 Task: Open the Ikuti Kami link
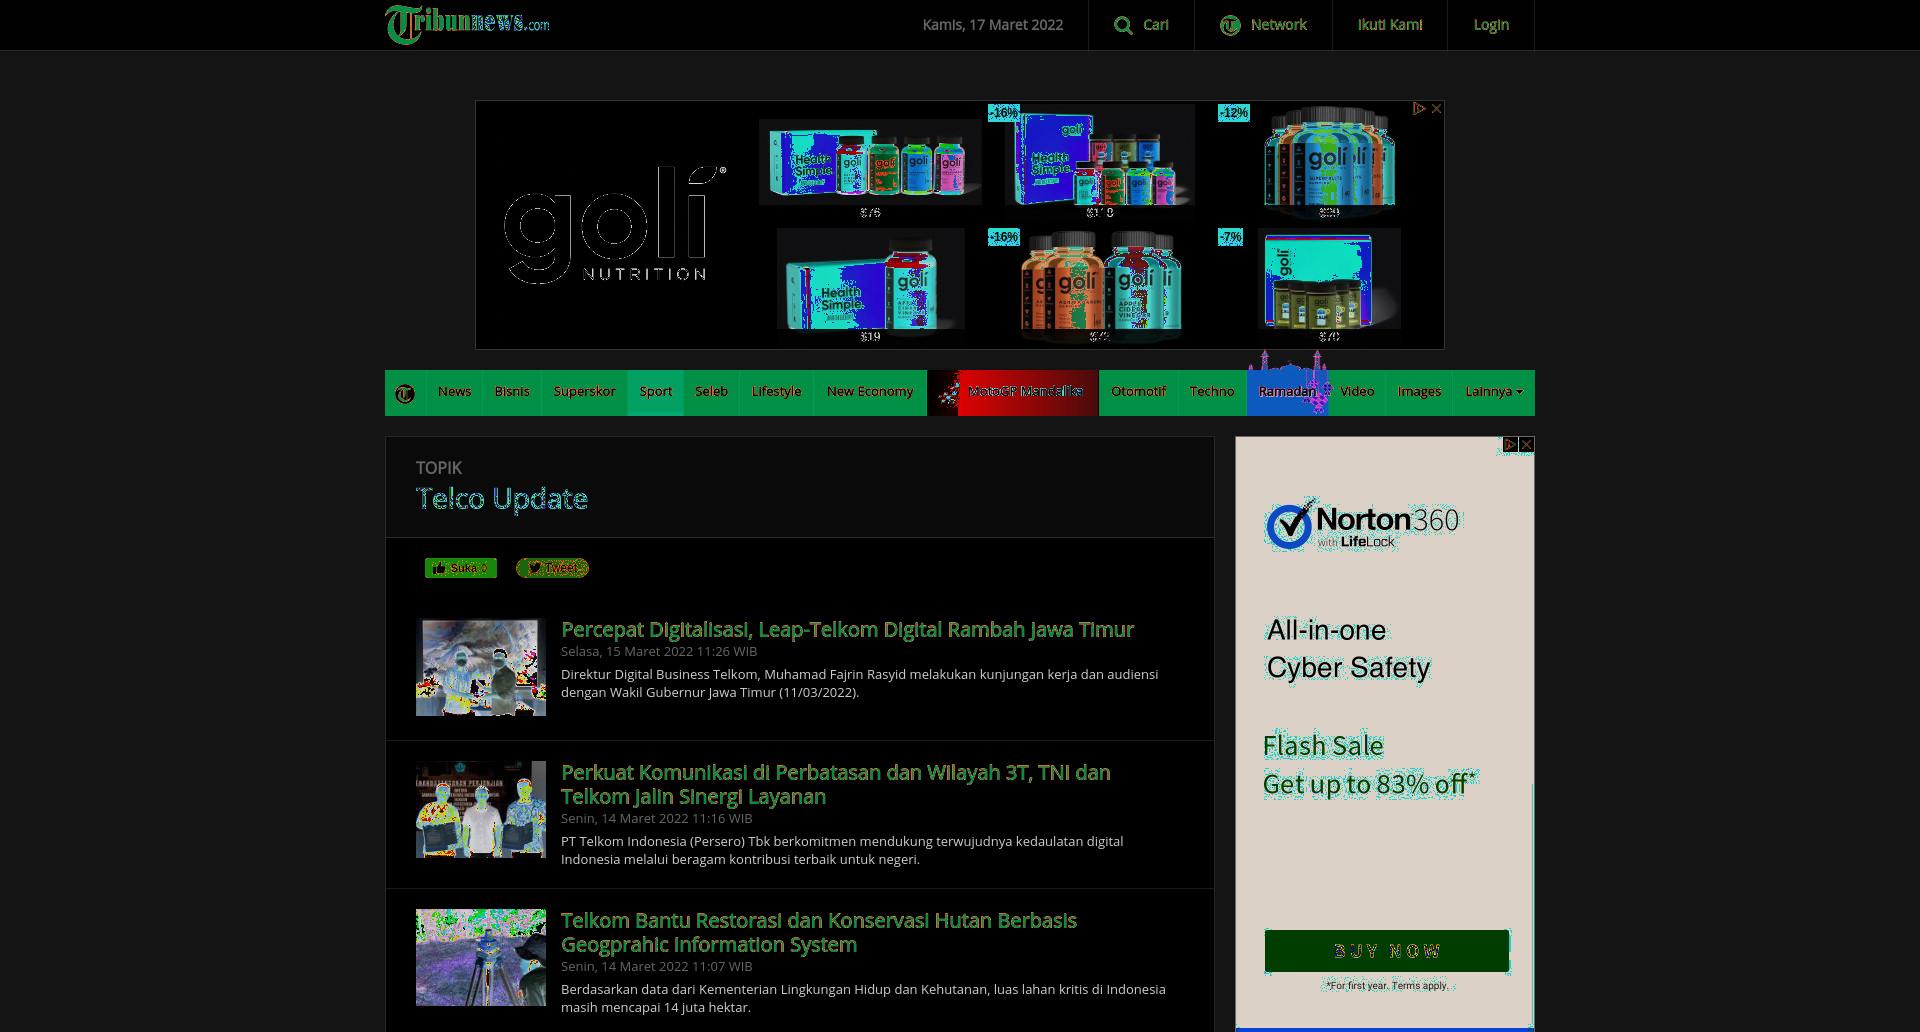point(1389,25)
